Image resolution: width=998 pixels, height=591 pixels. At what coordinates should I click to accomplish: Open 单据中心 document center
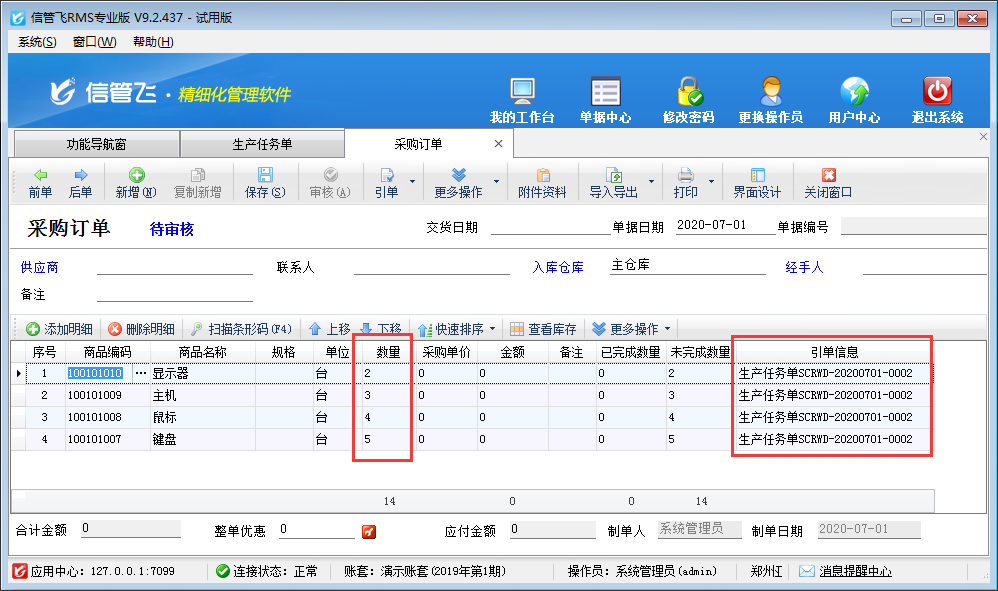point(605,92)
